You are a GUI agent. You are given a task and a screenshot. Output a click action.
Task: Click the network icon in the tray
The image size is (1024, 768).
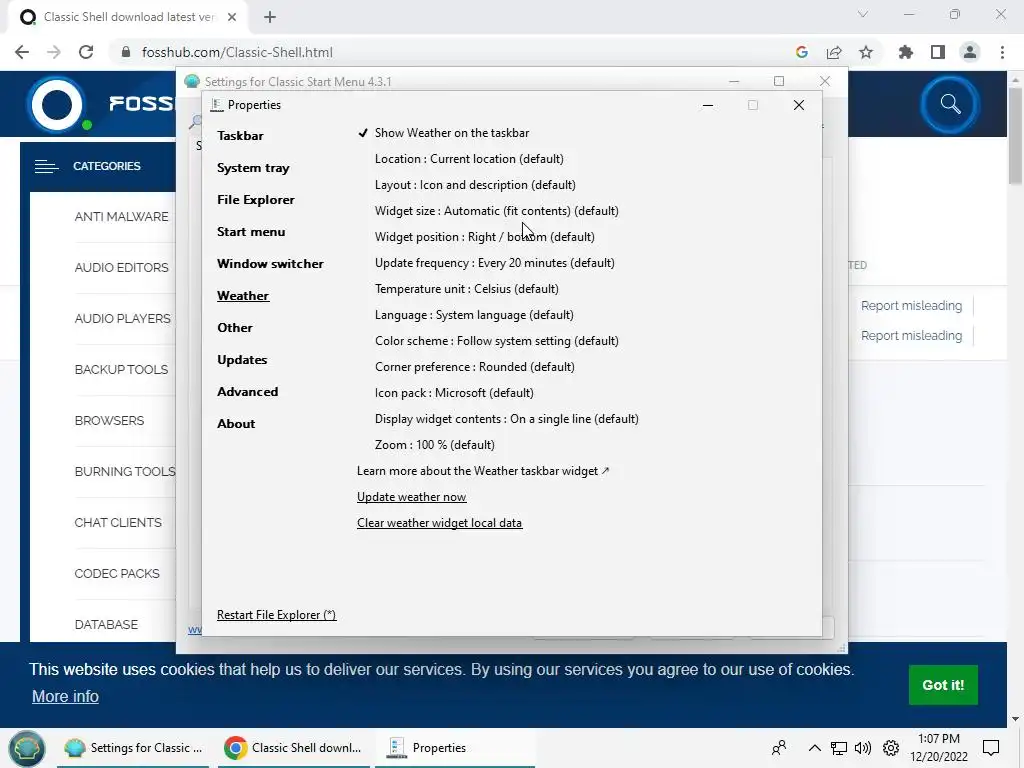pyautogui.click(x=839, y=748)
